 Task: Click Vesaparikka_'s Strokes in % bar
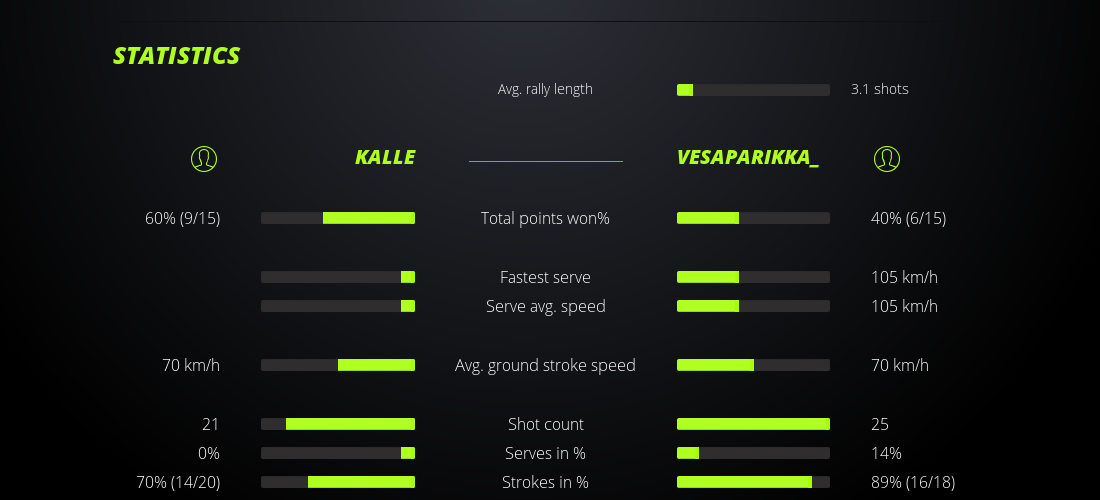(x=753, y=482)
